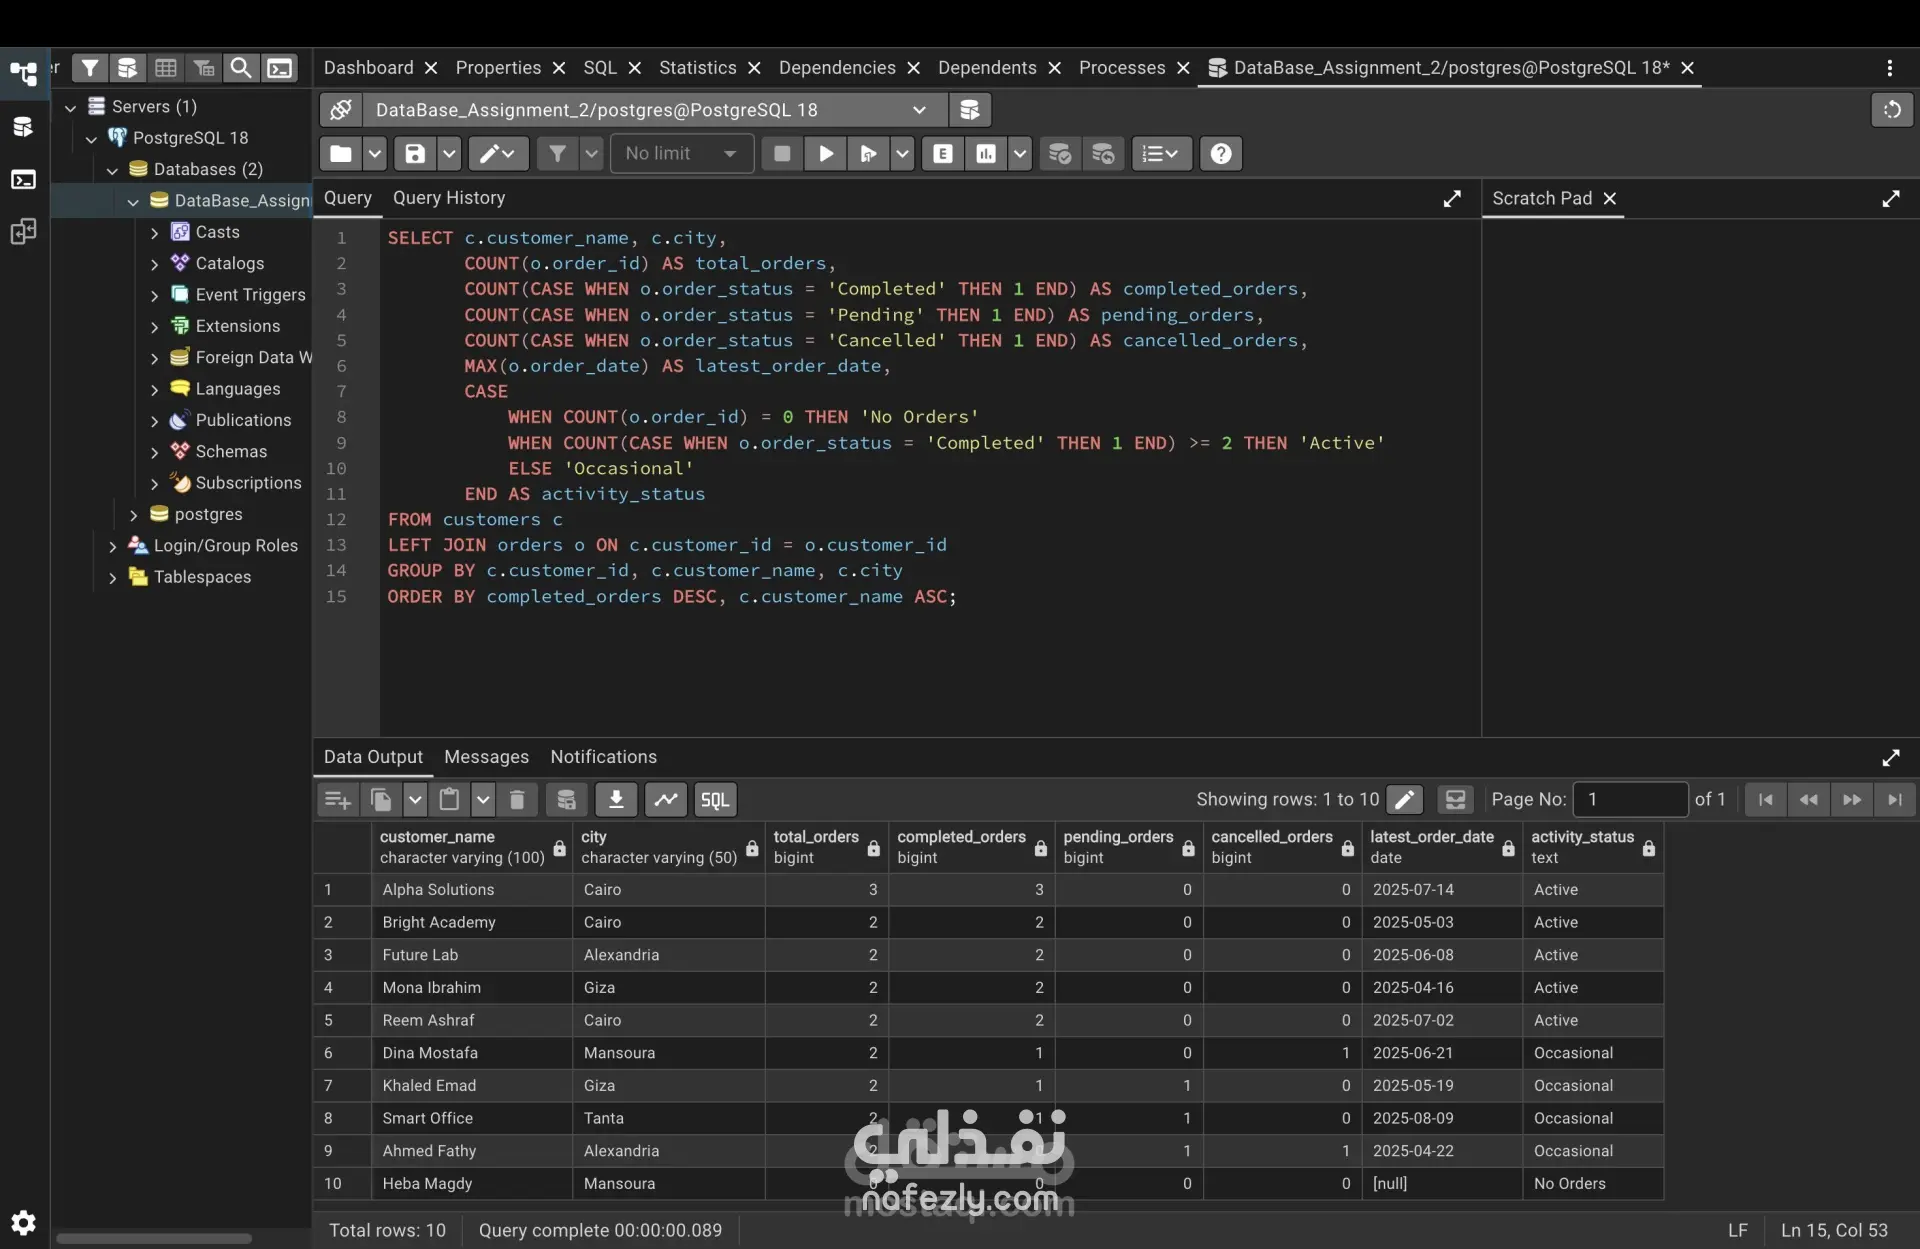The width and height of the screenshot is (1920, 1249).
Task: Click the Save file icon
Action: click(415, 154)
